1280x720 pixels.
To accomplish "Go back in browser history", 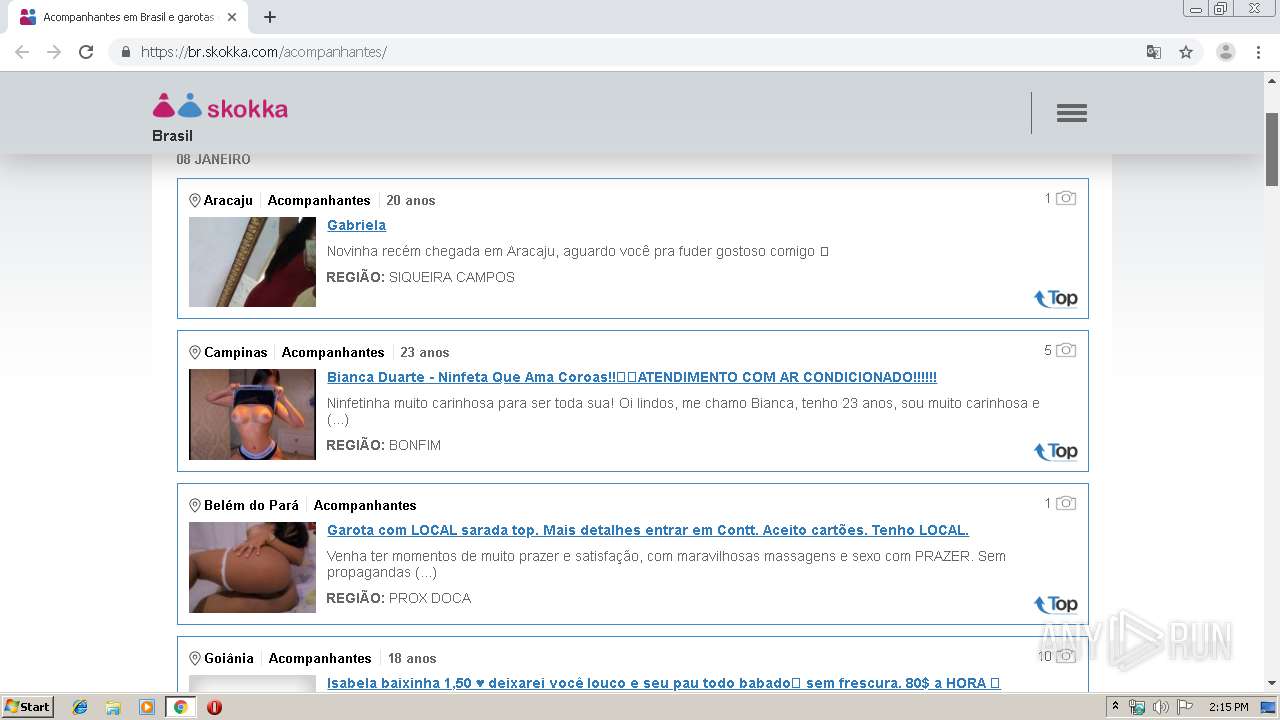I will pos(22,52).
